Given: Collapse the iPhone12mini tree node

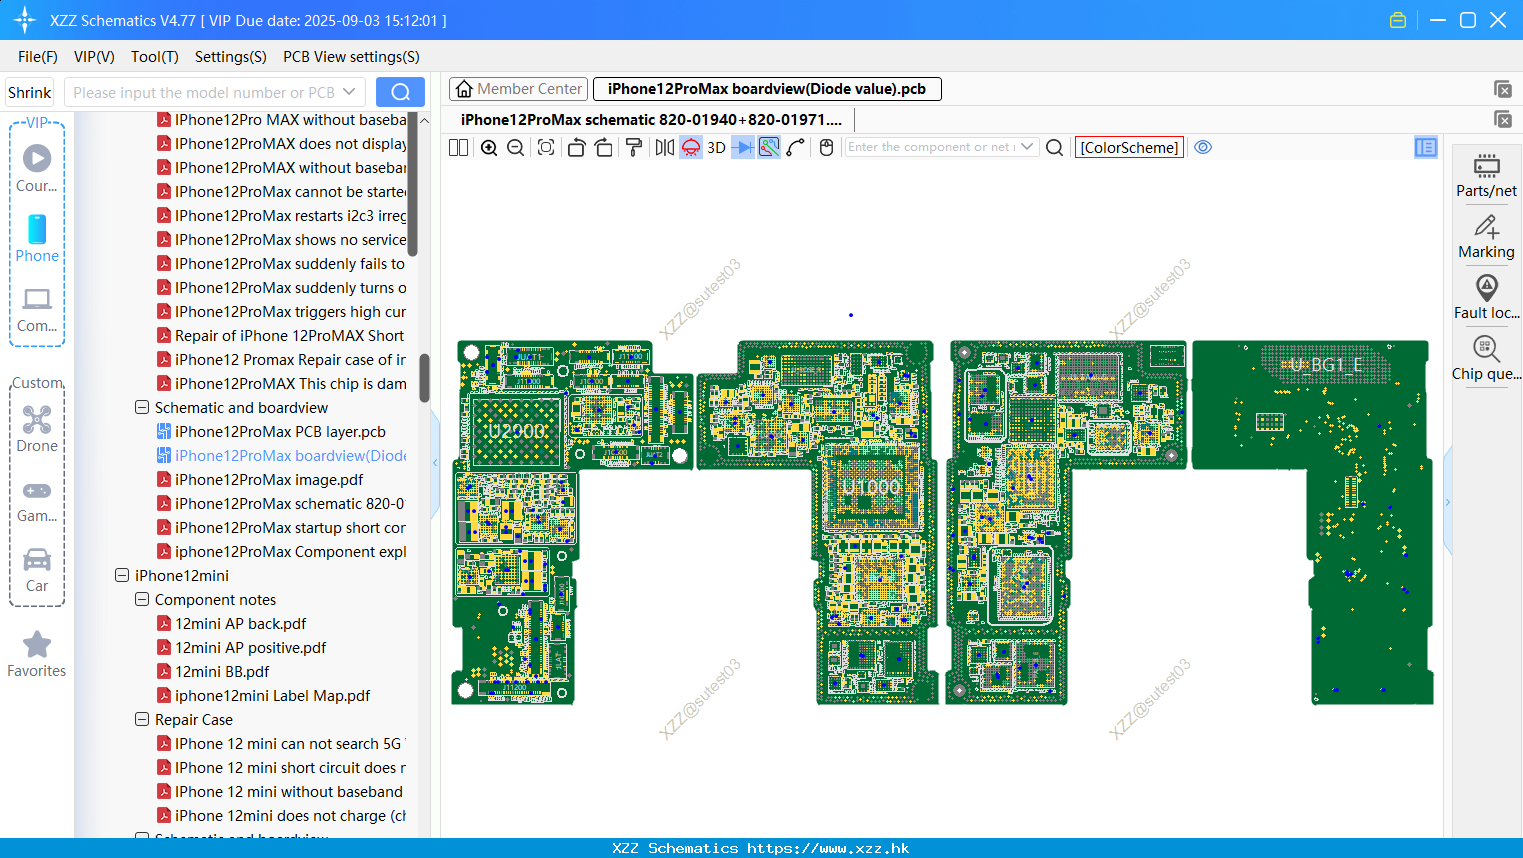Looking at the screenshot, I should pyautogui.click(x=122, y=575).
